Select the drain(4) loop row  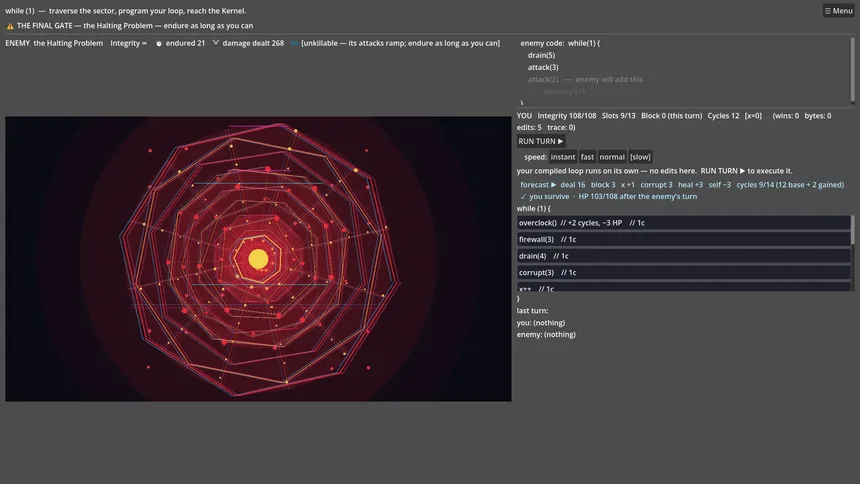[x=683, y=256]
